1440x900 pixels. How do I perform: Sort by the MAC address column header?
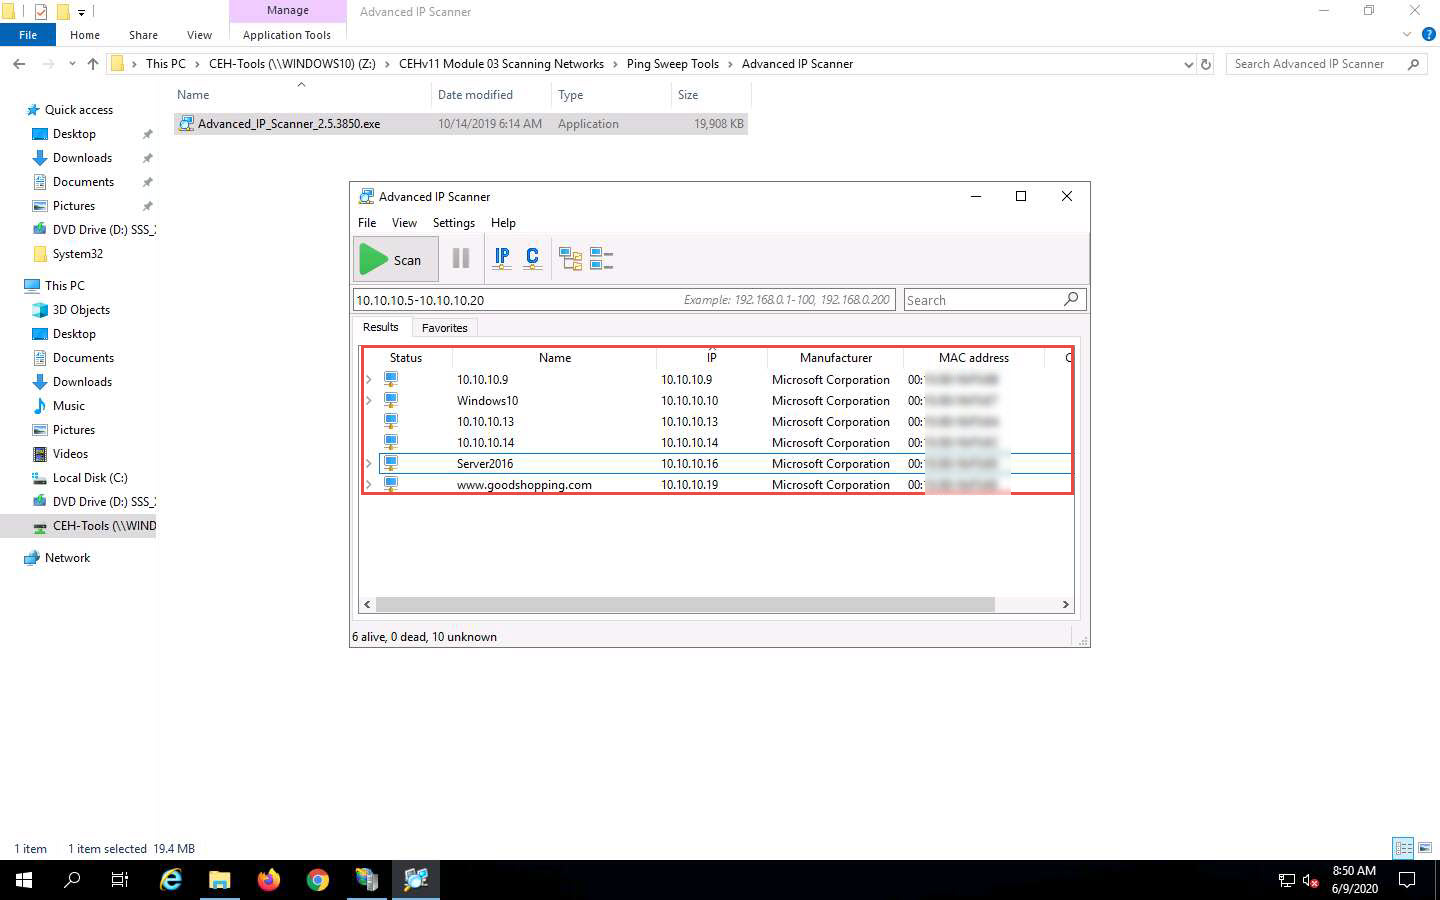click(973, 358)
